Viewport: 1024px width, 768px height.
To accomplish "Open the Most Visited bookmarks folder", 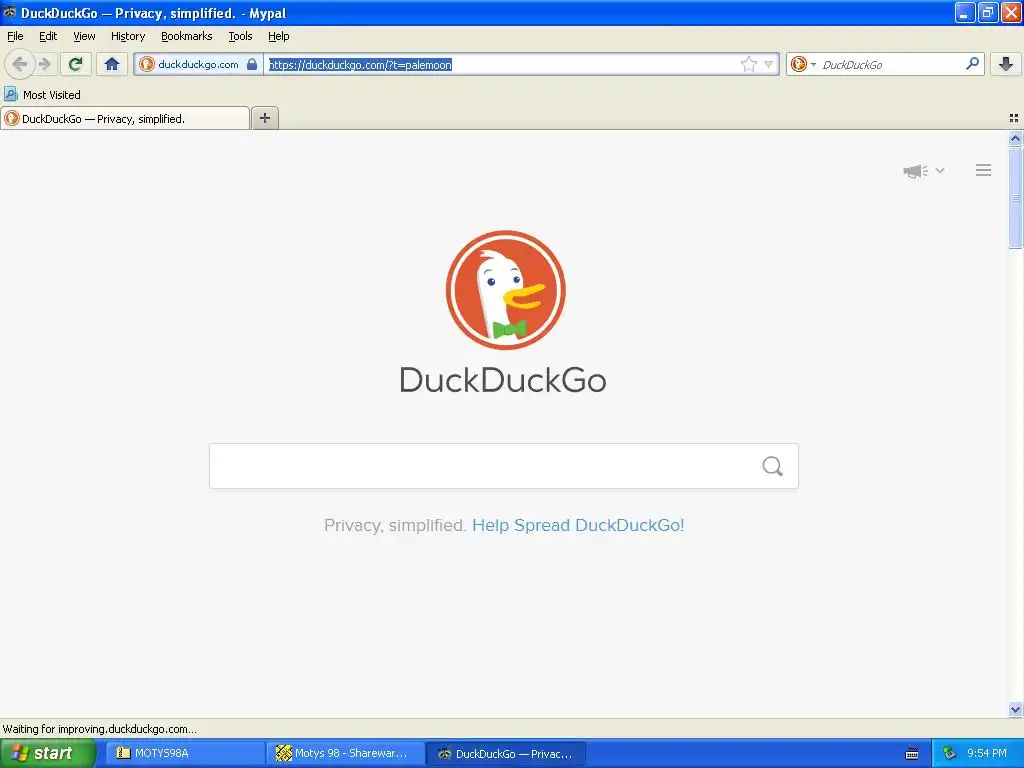I will pos(42,95).
